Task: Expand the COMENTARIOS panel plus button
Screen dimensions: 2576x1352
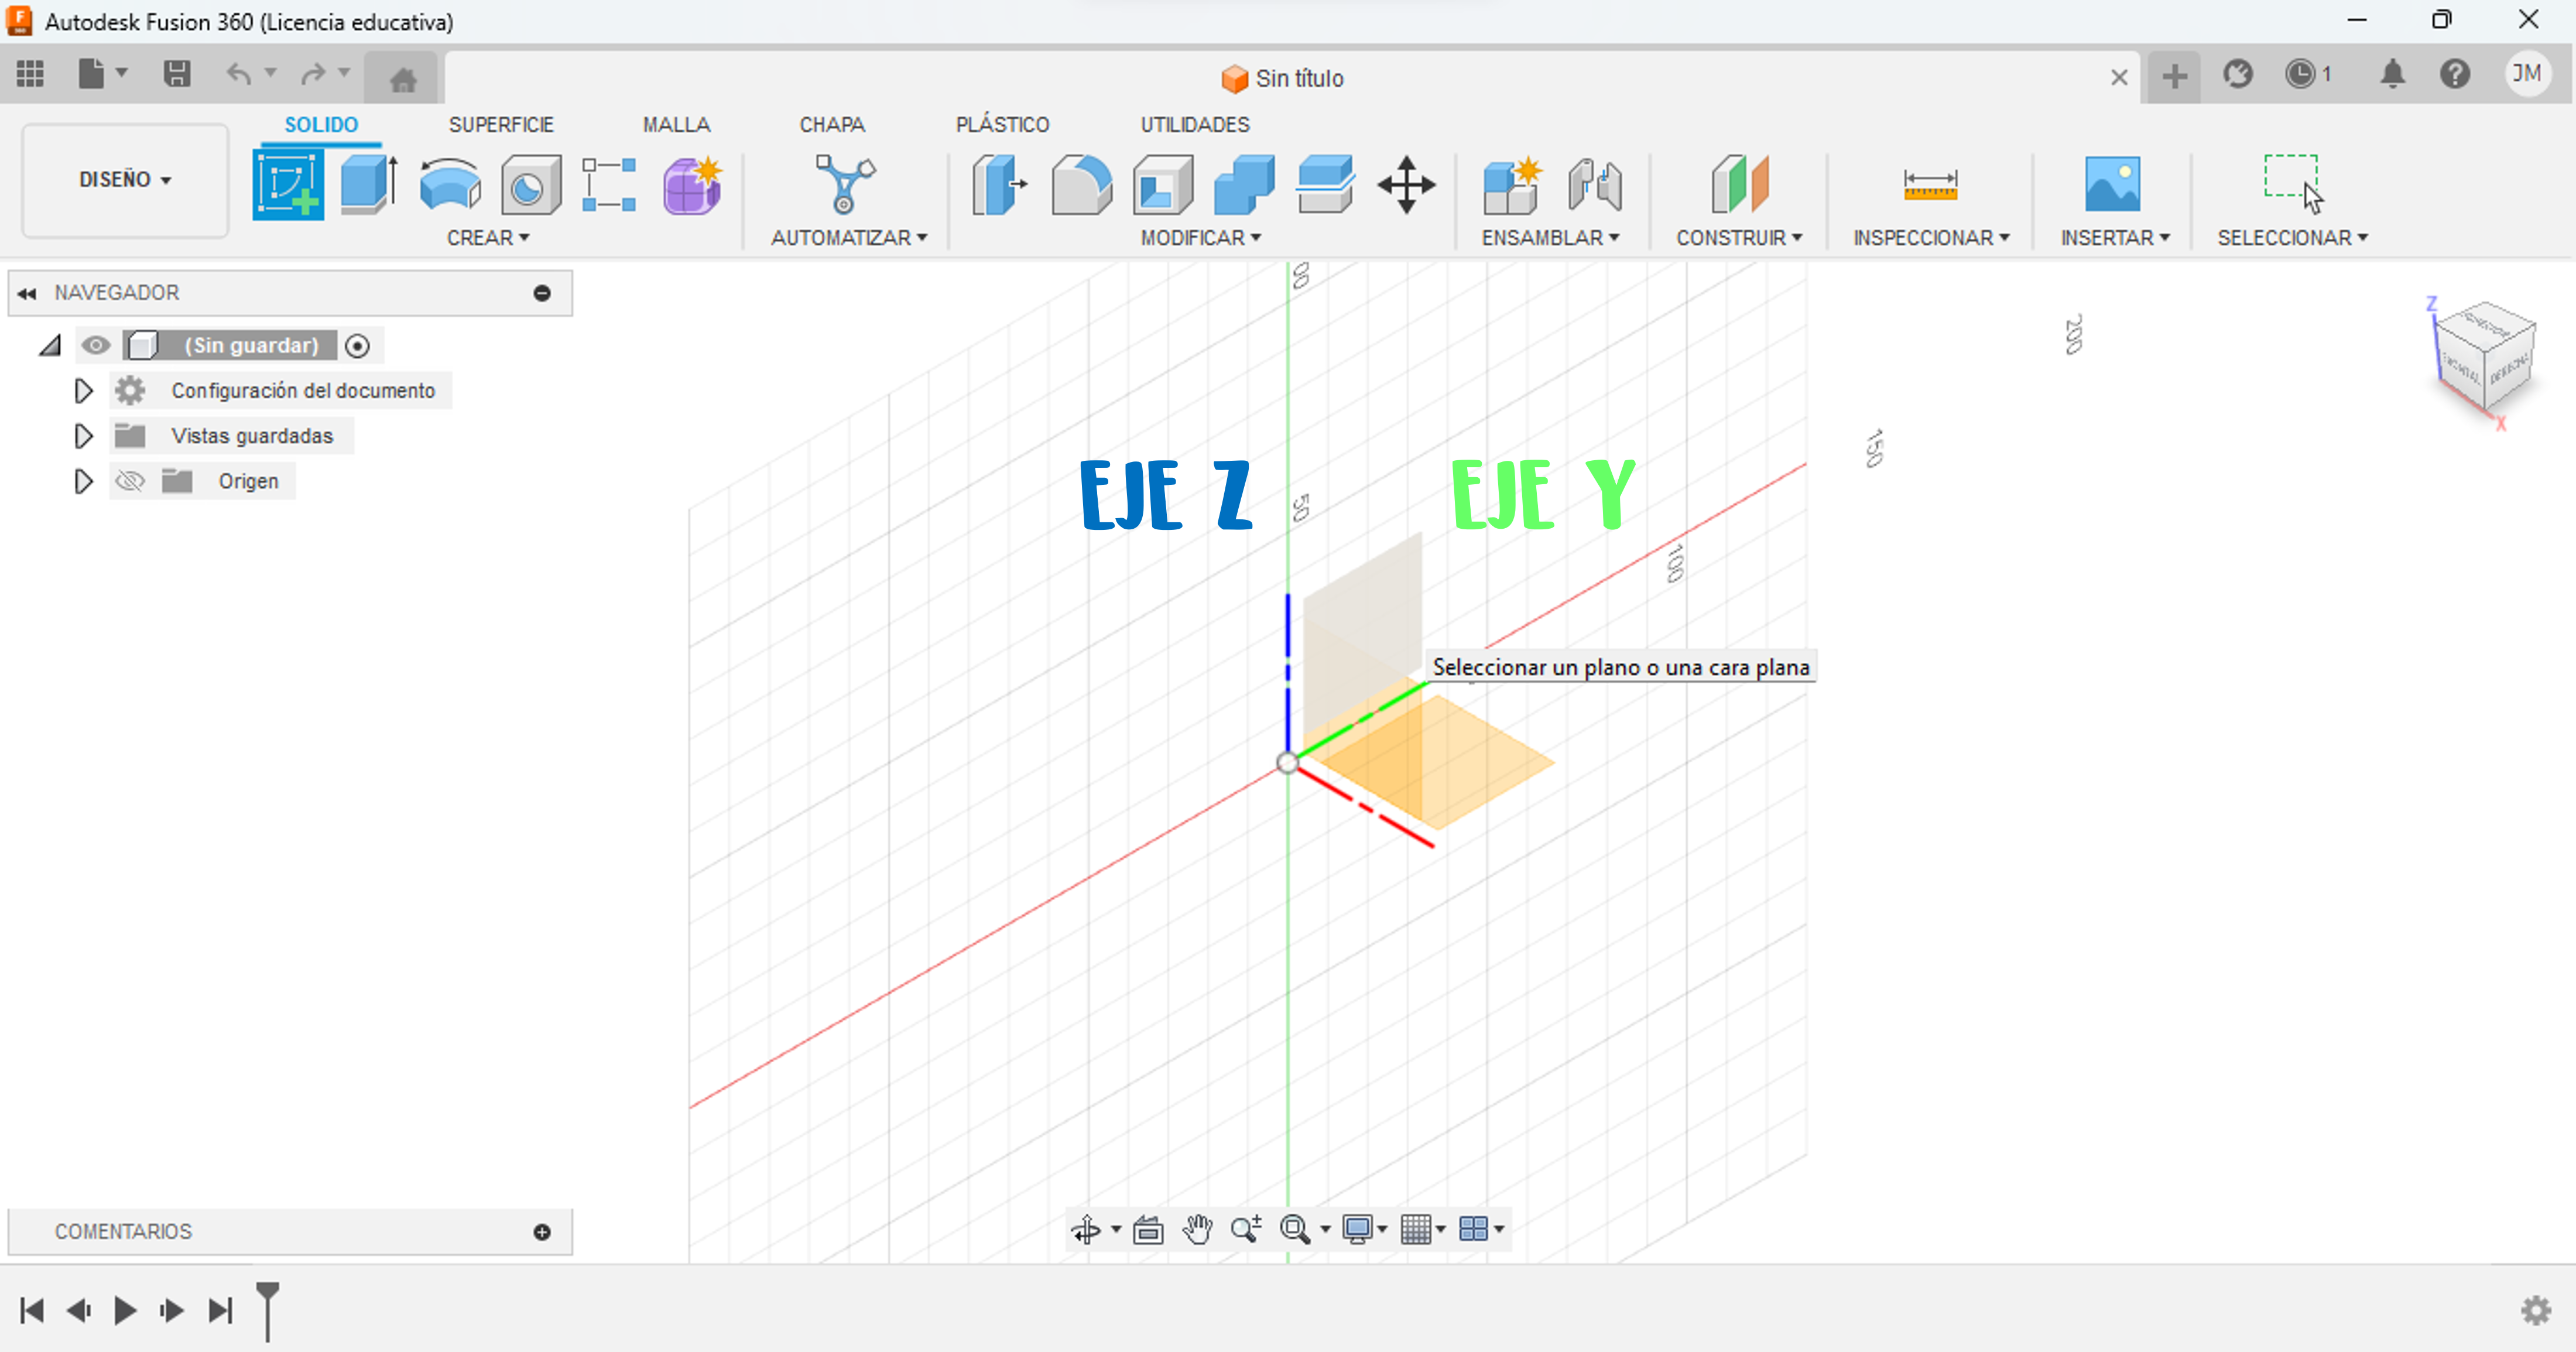Action: click(x=542, y=1232)
